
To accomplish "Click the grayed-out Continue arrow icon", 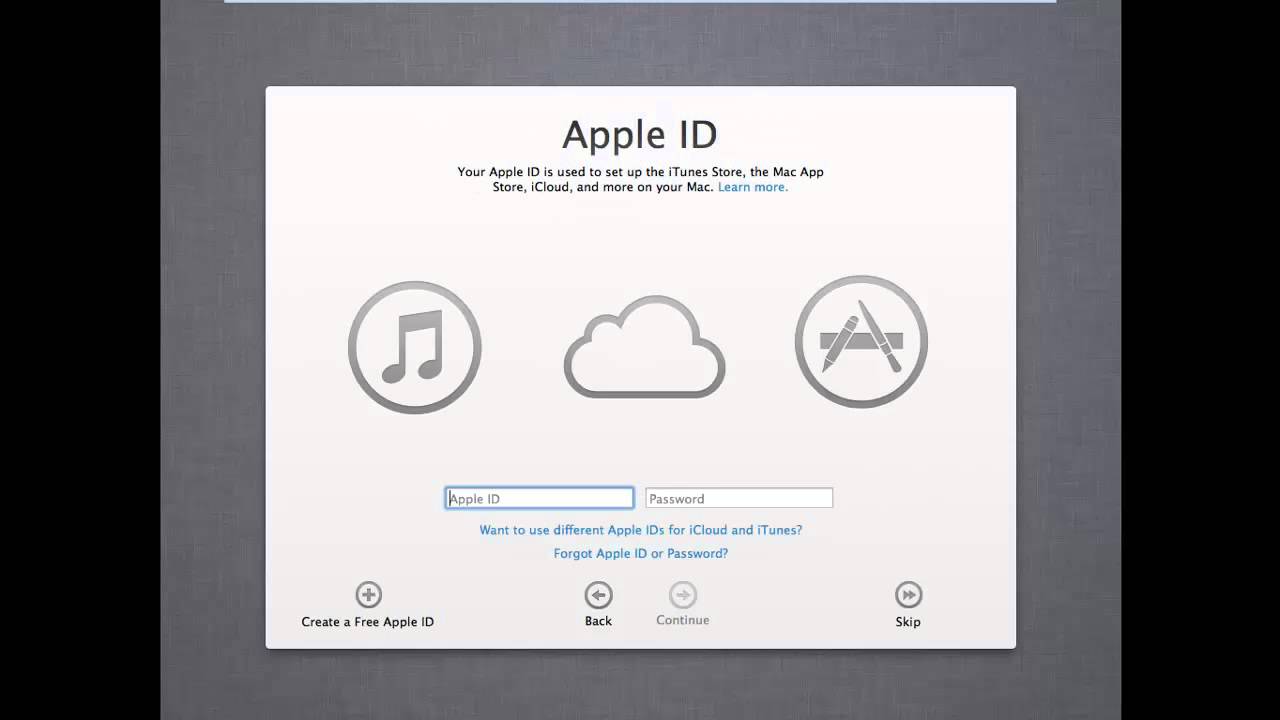I will click(x=683, y=595).
